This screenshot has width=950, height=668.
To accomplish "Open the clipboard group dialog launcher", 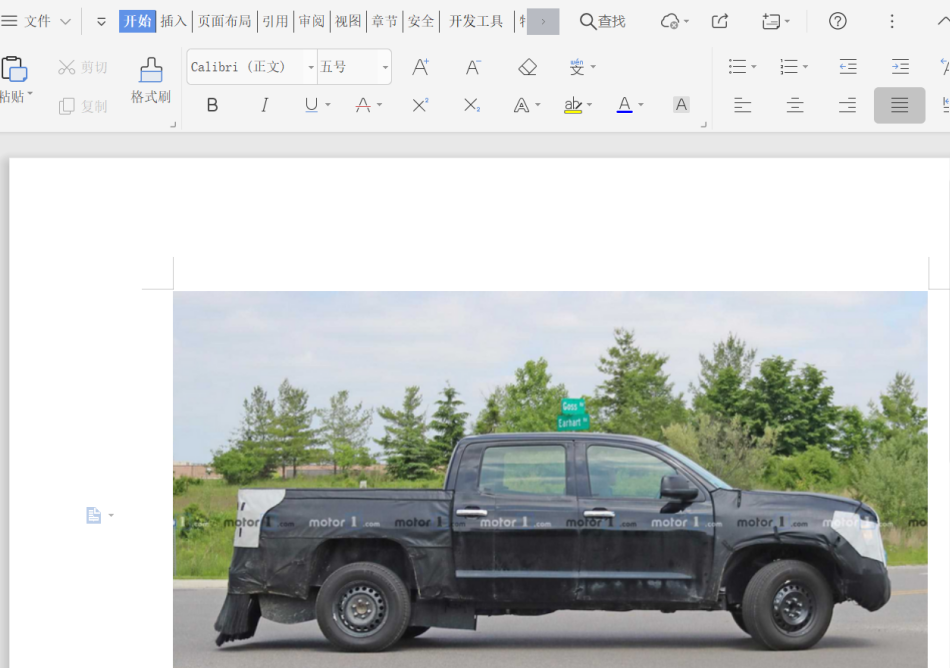I will click(173, 125).
